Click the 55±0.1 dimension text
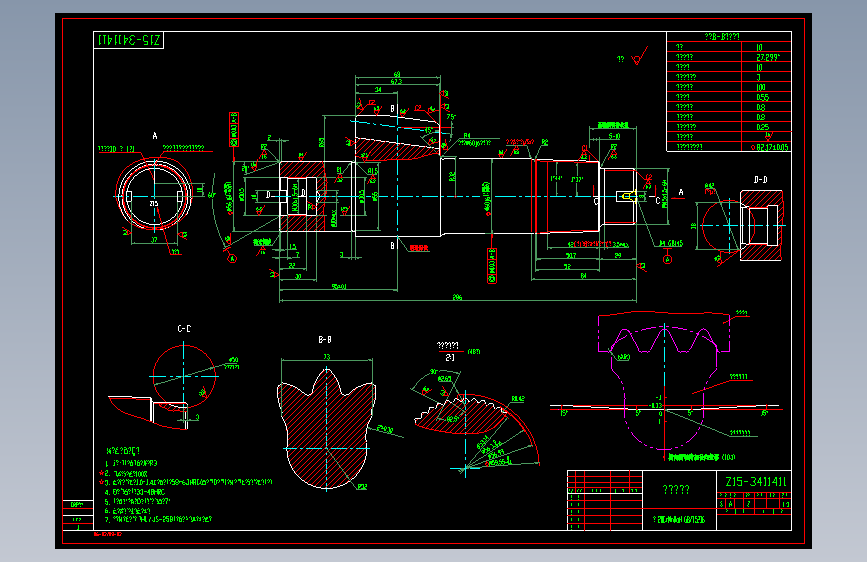The height and width of the screenshot is (562, 867). click(339, 286)
